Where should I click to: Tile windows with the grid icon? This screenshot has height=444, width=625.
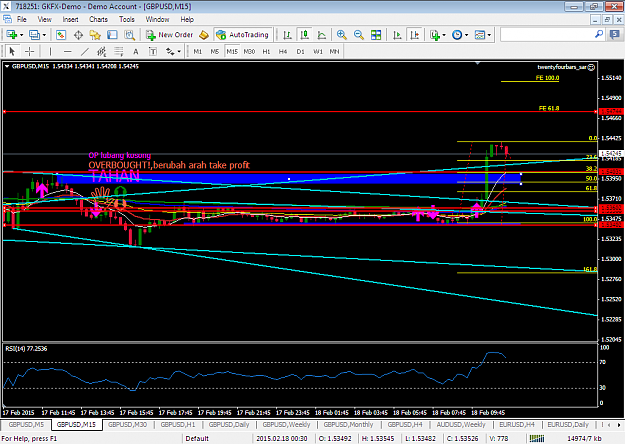point(376,35)
